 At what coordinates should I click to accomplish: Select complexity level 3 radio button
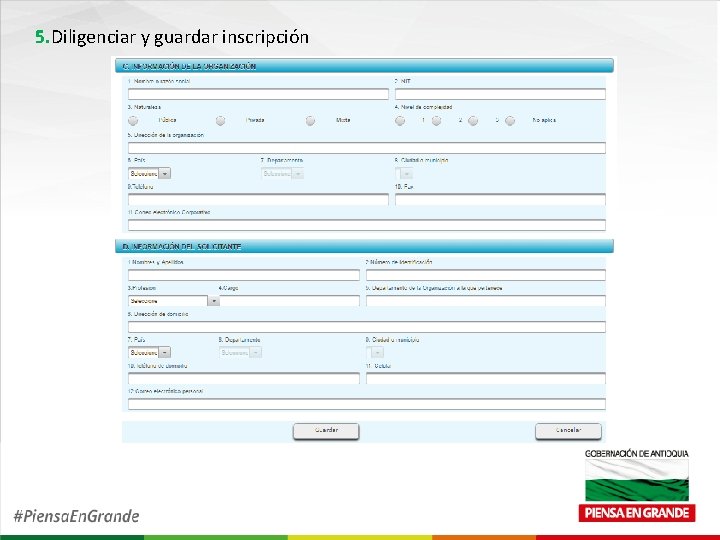(473, 120)
